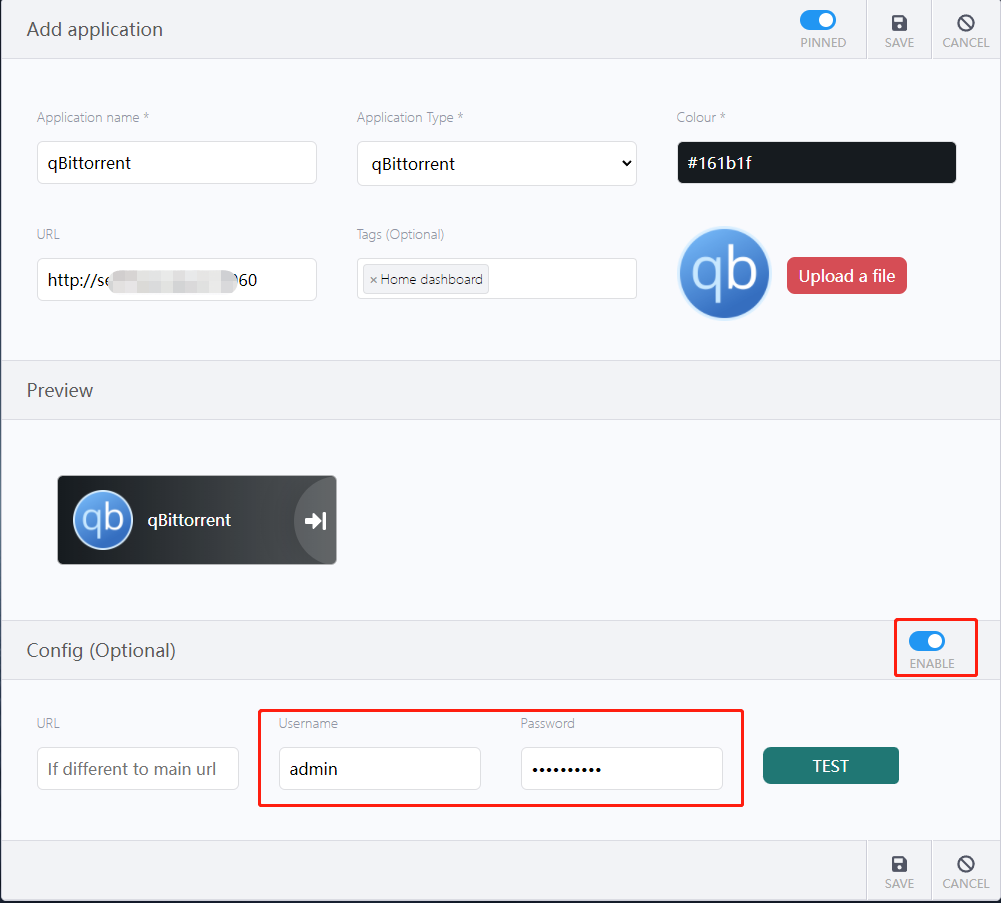The height and width of the screenshot is (903, 1001).
Task: Click the Password input field
Action: (x=621, y=769)
